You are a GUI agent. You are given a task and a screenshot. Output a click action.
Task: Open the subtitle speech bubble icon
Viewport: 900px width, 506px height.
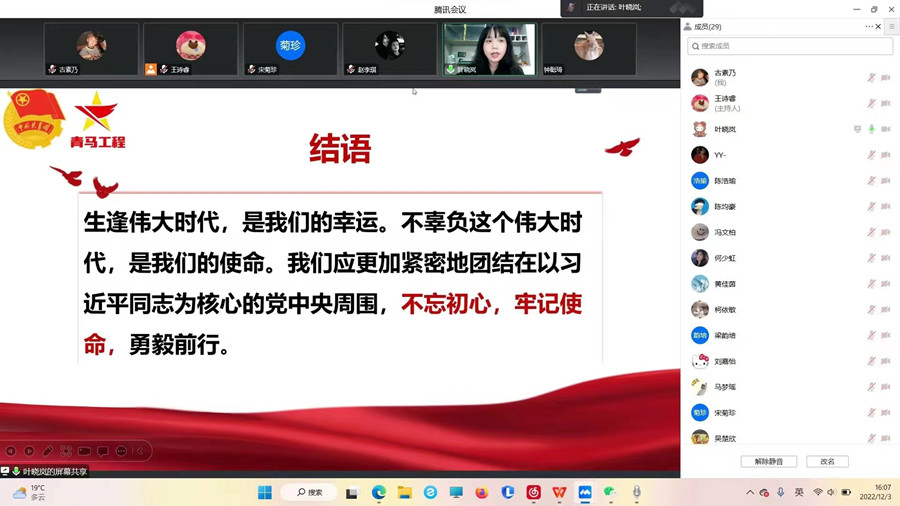tap(102, 451)
